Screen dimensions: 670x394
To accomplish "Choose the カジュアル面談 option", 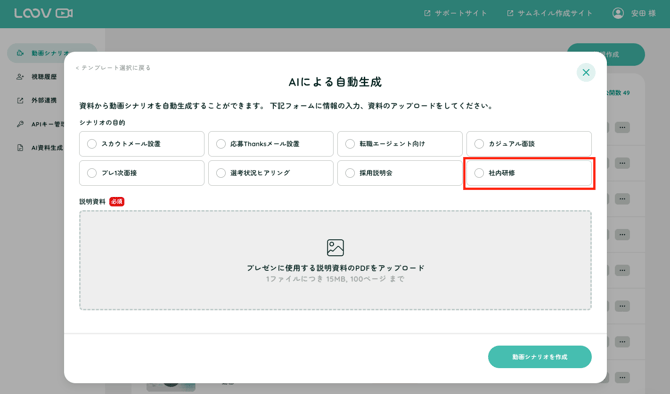I will [x=529, y=144].
